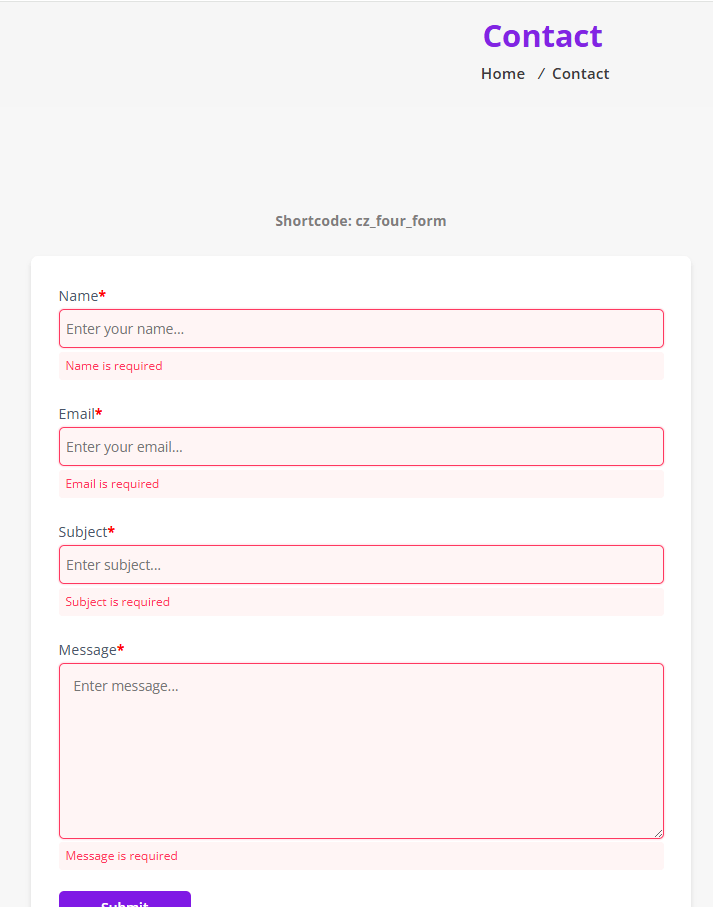Focus the 'Enter your email' input
The image size is (713, 907).
[x=361, y=447]
